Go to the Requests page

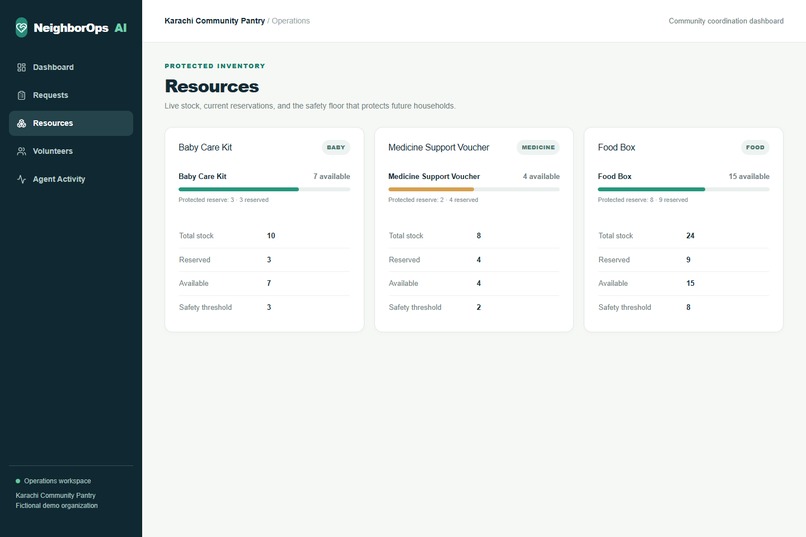click(x=71, y=95)
